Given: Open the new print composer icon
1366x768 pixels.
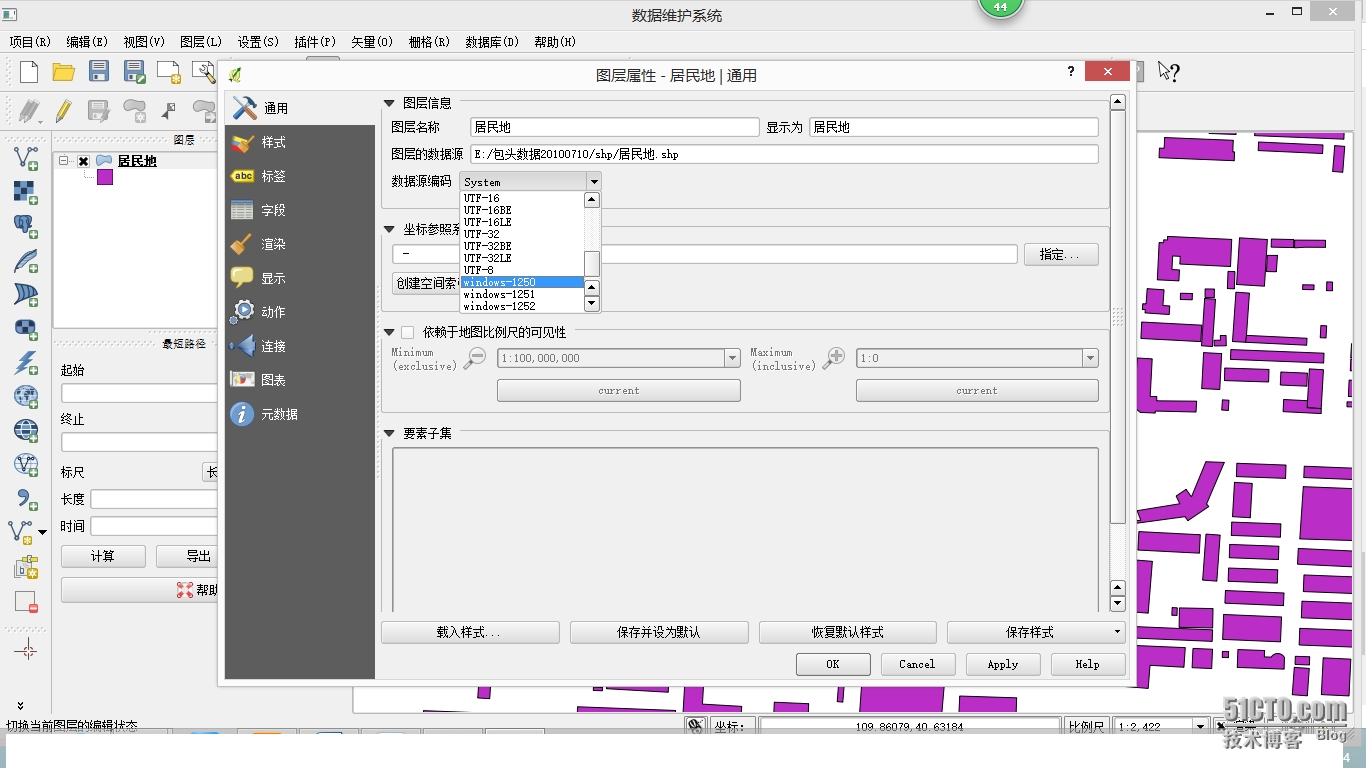Looking at the screenshot, I should 169,71.
